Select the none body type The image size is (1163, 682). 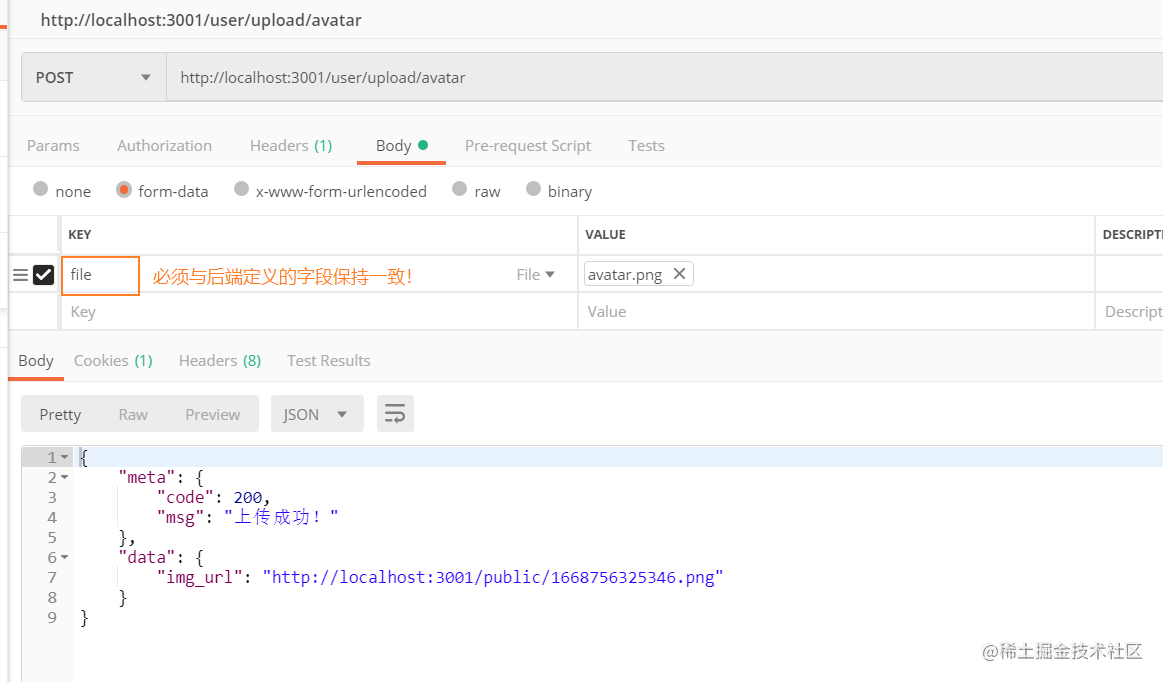41,189
